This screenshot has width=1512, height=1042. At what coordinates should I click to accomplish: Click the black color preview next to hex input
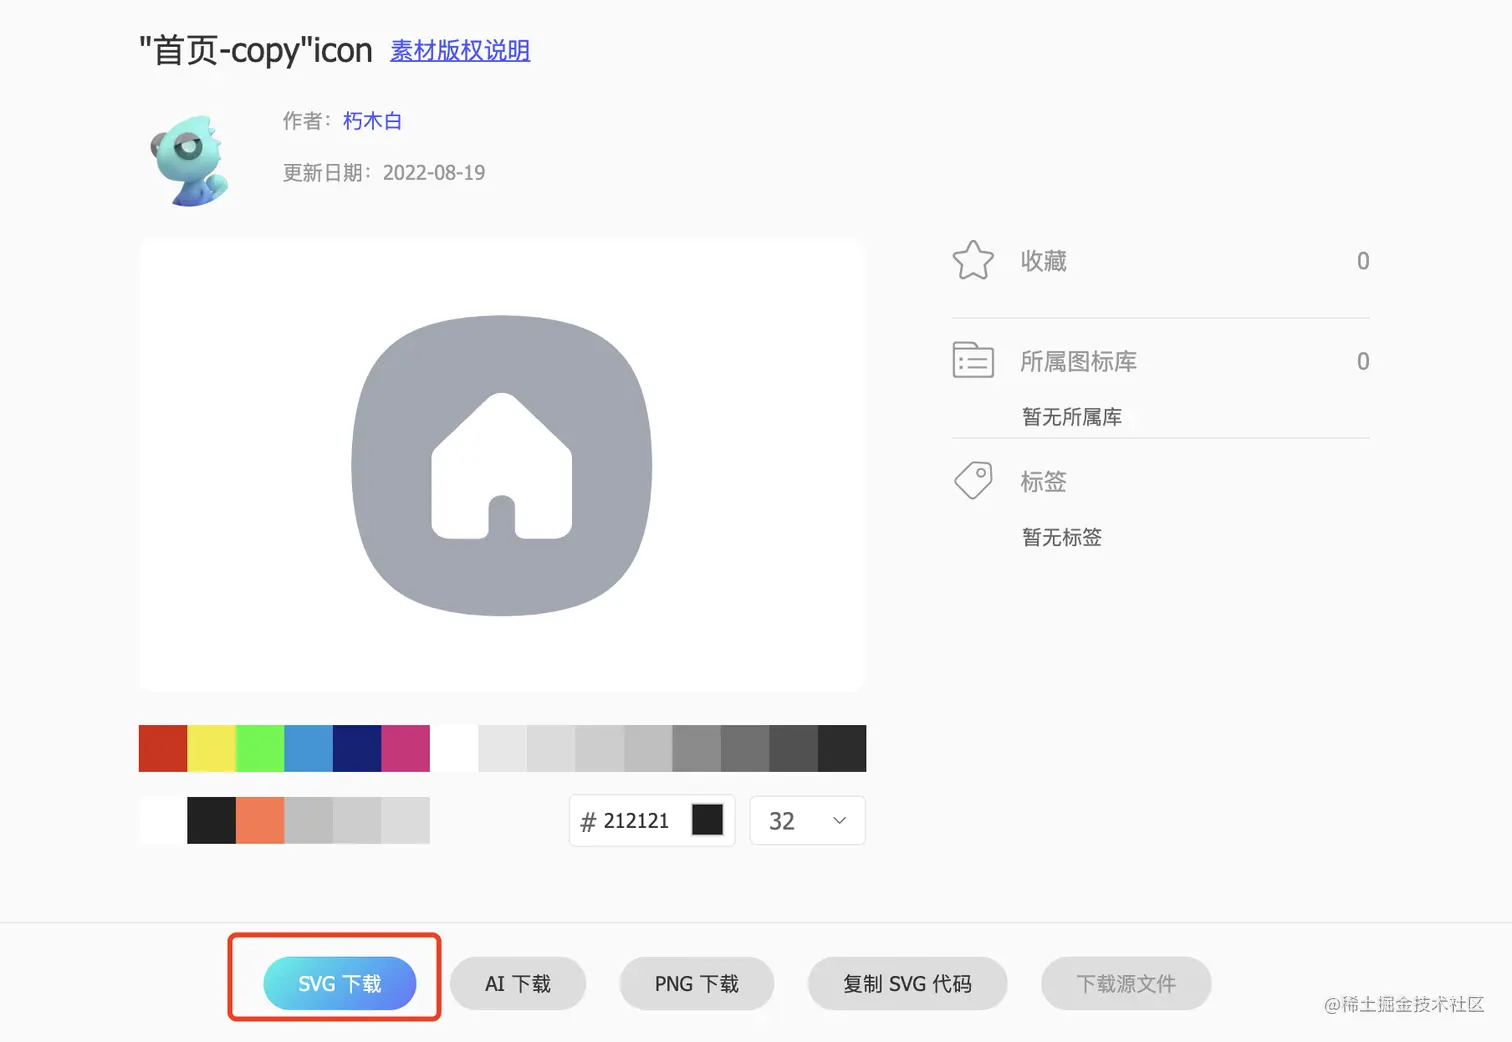(x=708, y=819)
